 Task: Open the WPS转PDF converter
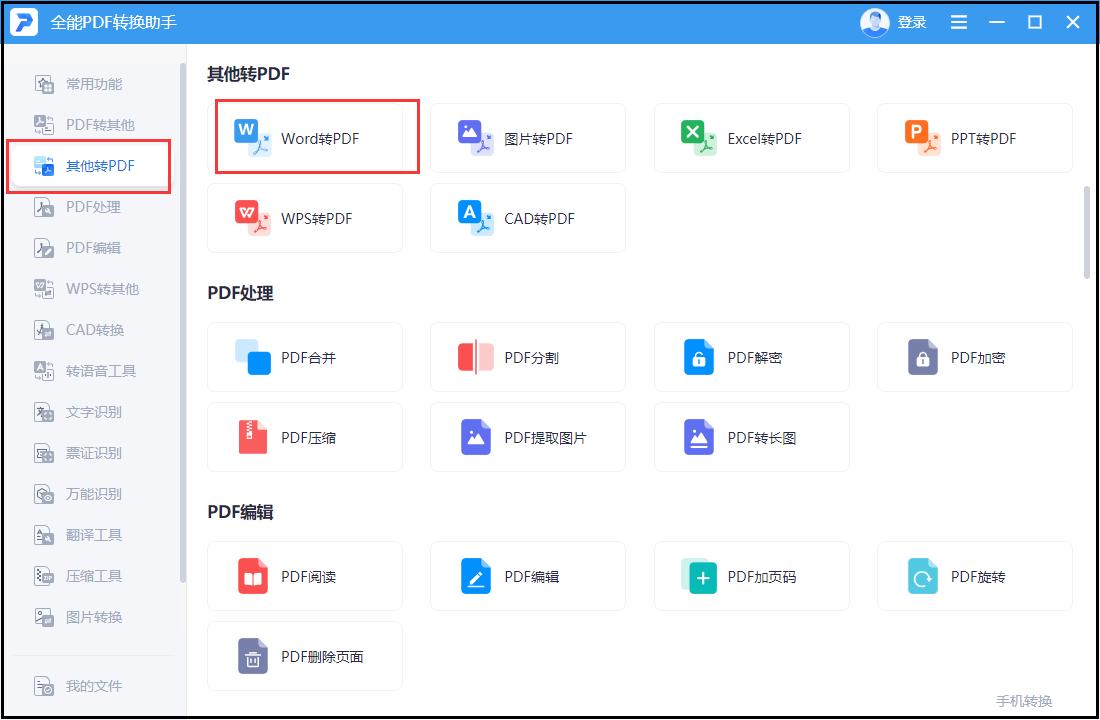pyautogui.click(x=305, y=218)
